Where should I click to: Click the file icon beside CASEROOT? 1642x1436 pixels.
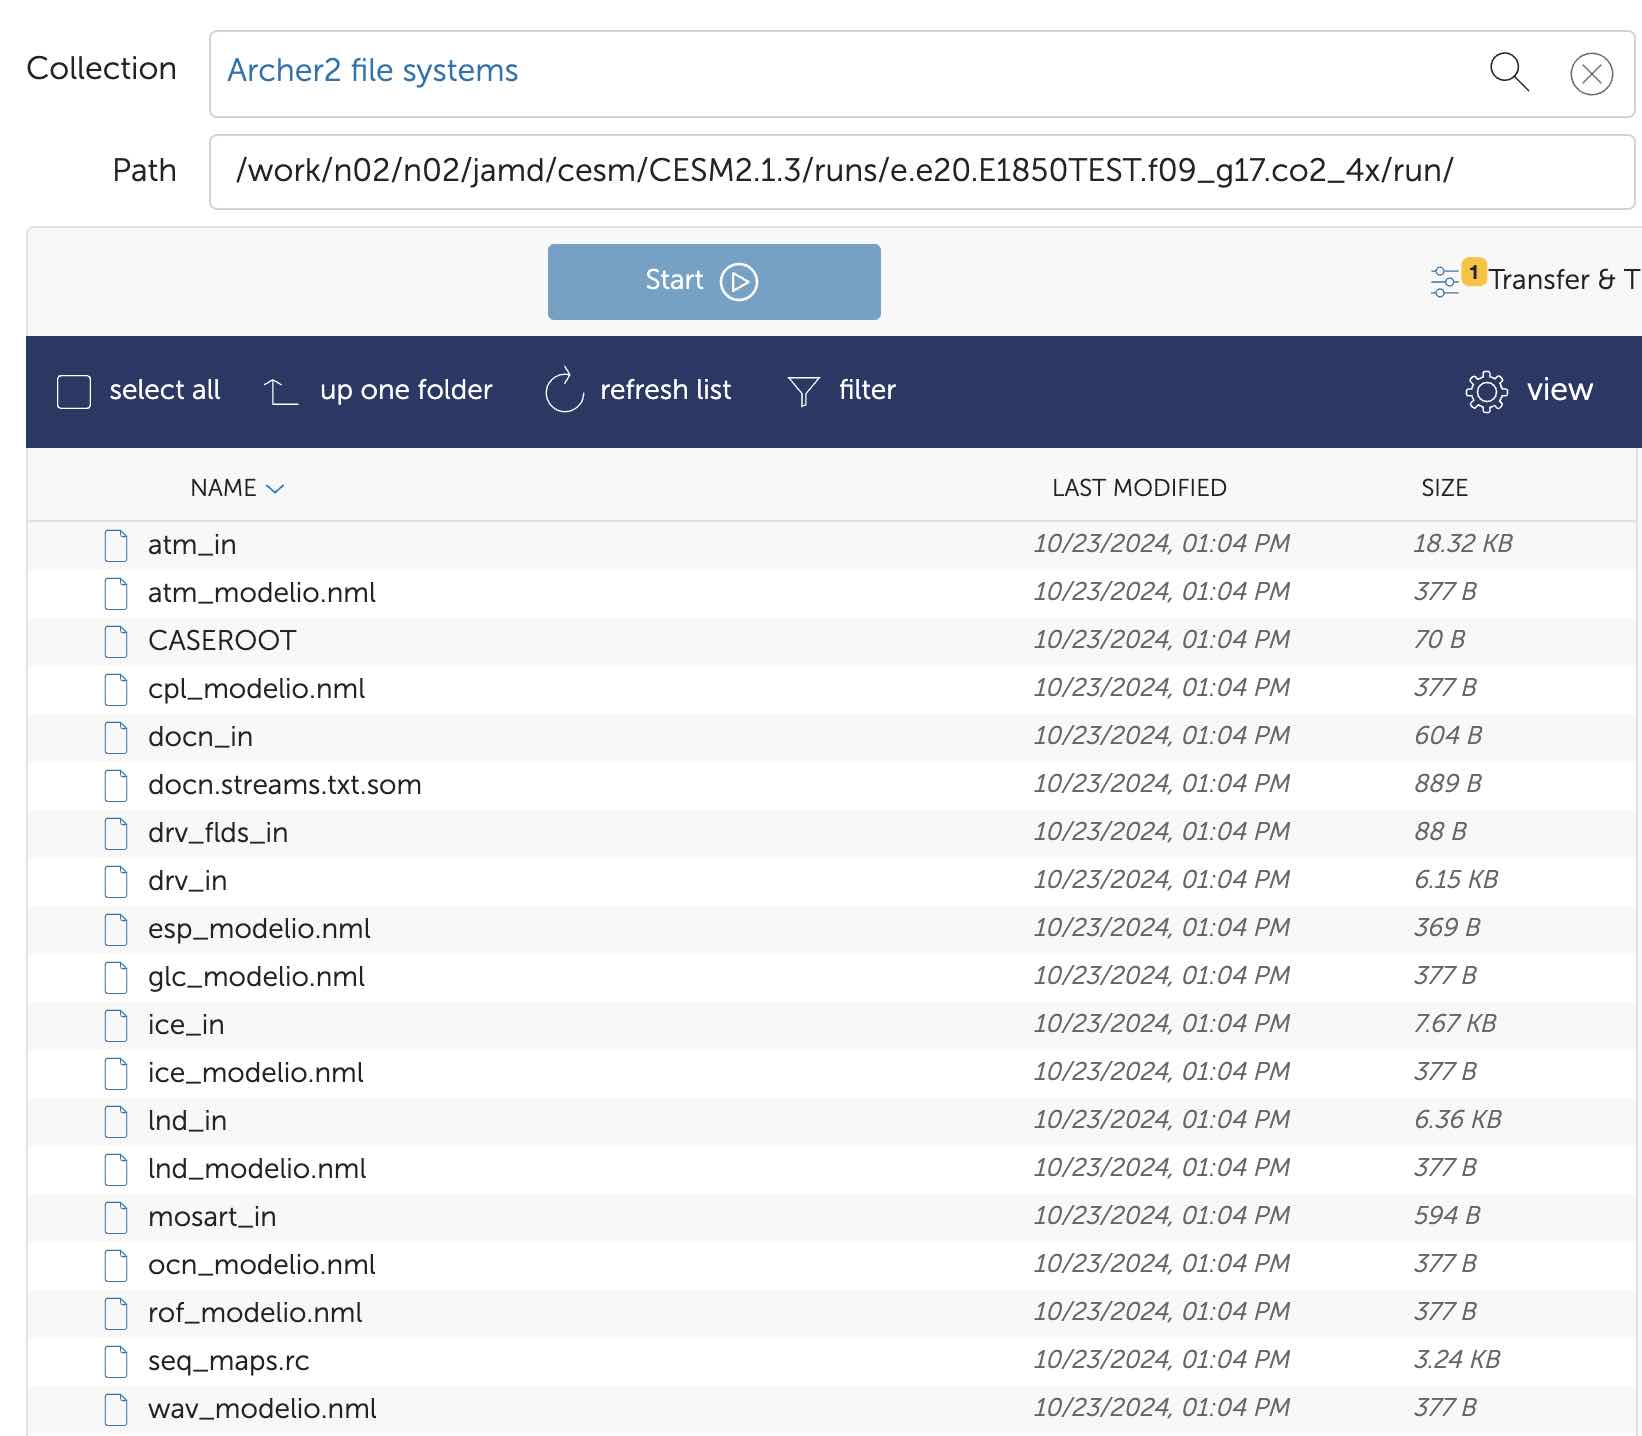click(117, 641)
